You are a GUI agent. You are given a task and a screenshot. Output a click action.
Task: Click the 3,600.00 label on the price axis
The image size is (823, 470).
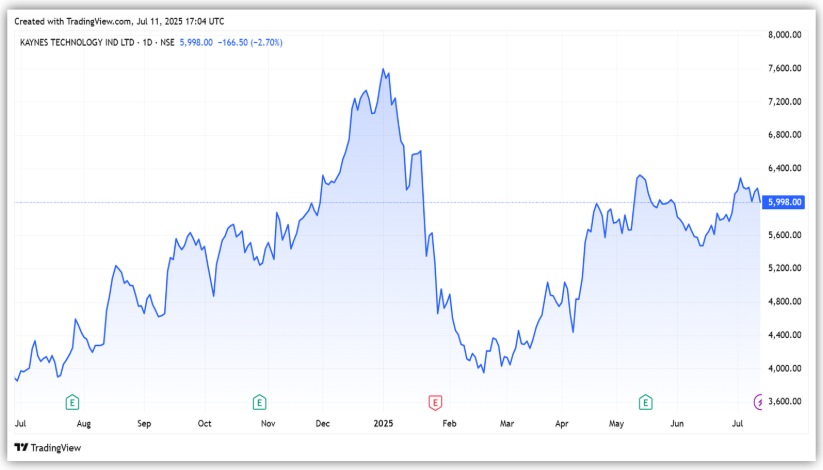pyautogui.click(x=784, y=402)
